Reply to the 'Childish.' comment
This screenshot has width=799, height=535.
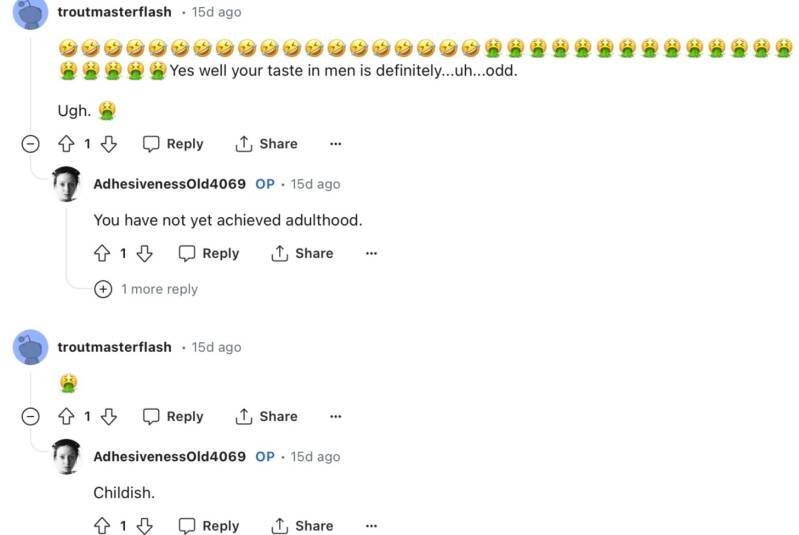click(x=209, y=526)
